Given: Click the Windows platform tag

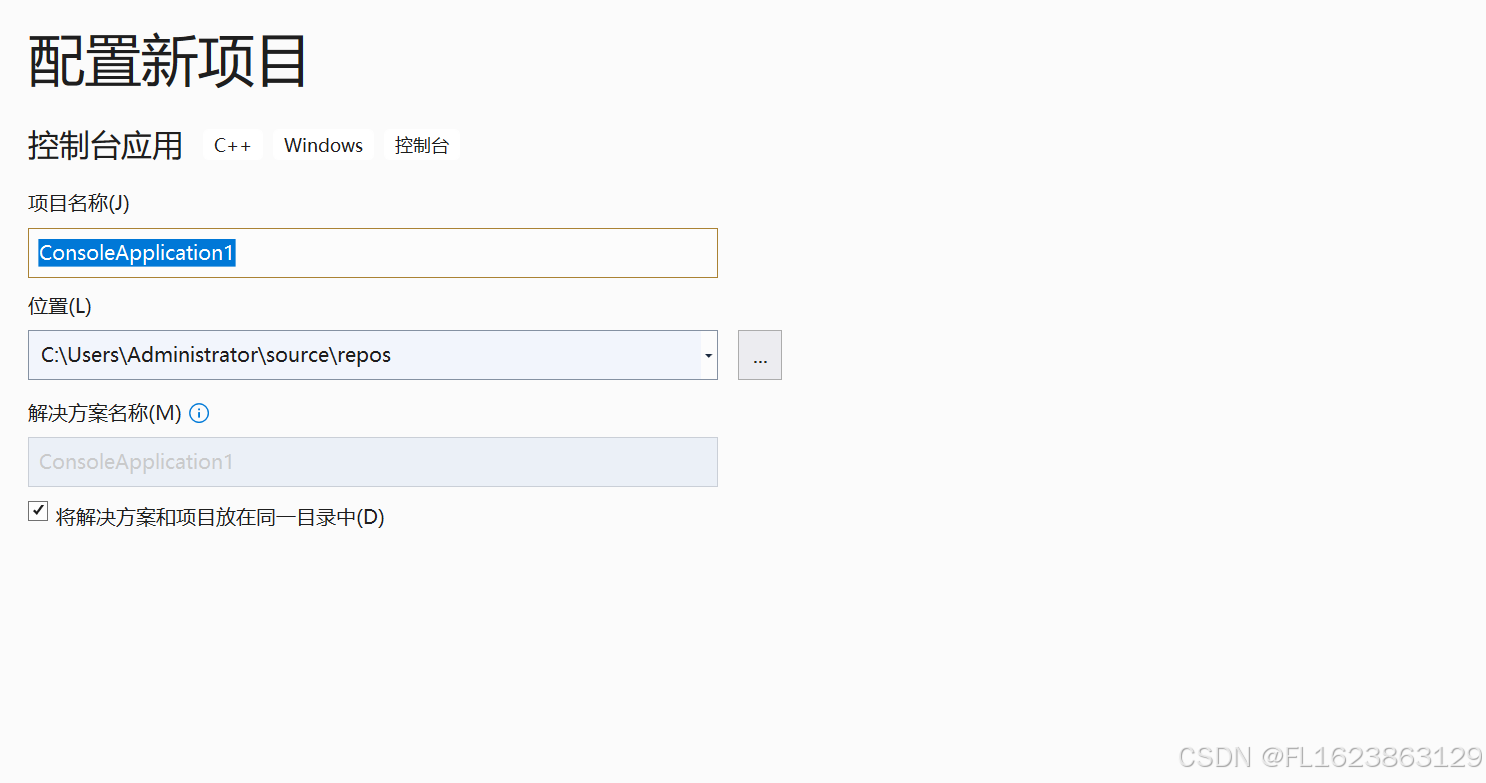Looking at the screenshot, I should click(x=323, y=145).
